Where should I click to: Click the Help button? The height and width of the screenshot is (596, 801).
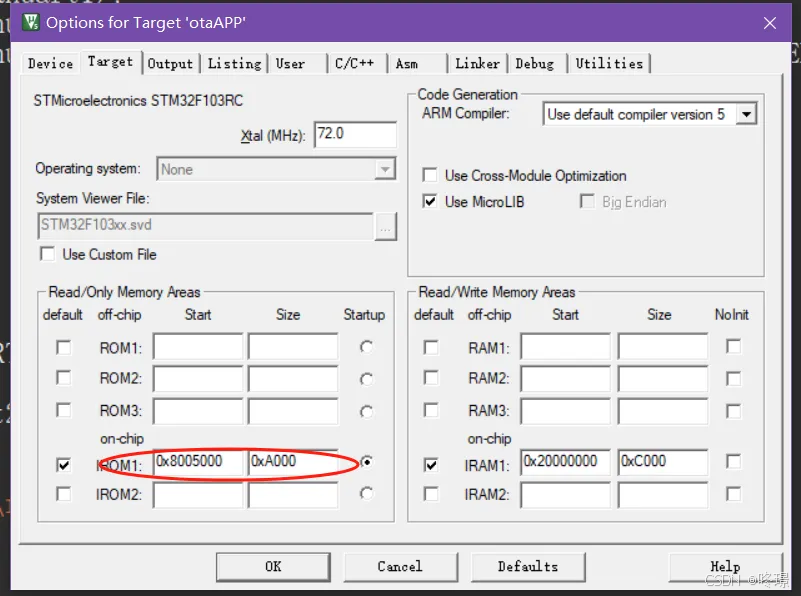tap(725, 567)
